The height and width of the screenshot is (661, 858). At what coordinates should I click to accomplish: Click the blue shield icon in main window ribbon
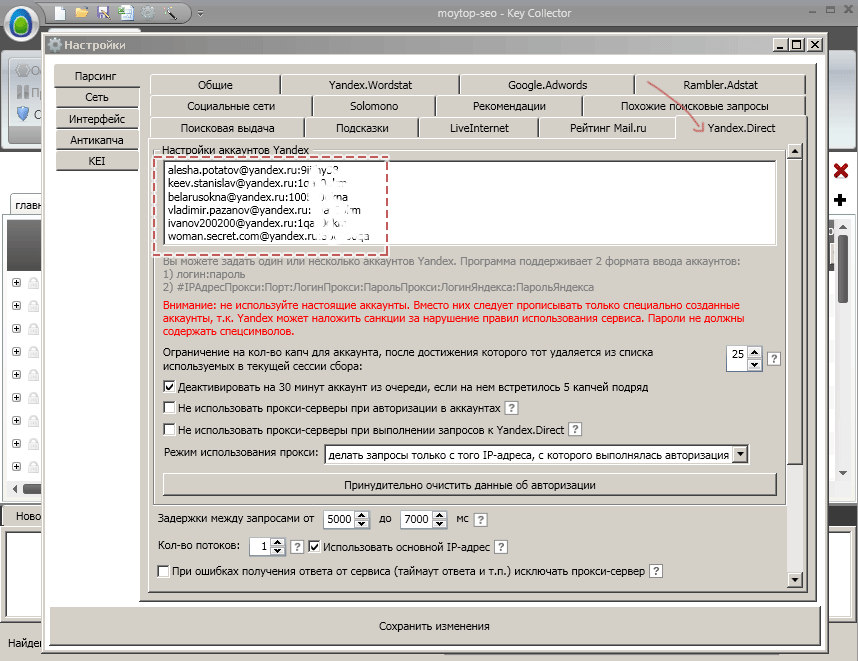[x=23, y=114]
